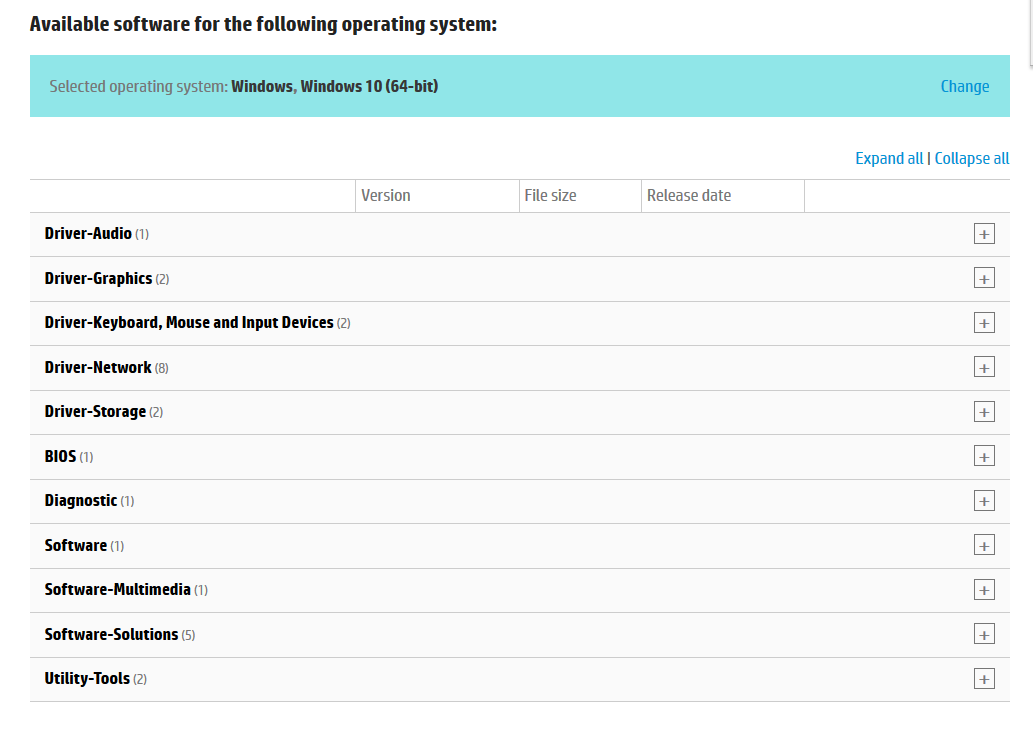The image size is (1033, 756).
Task: Click the plus icon beside Driver-Graphics
Action: pos(984,279)
